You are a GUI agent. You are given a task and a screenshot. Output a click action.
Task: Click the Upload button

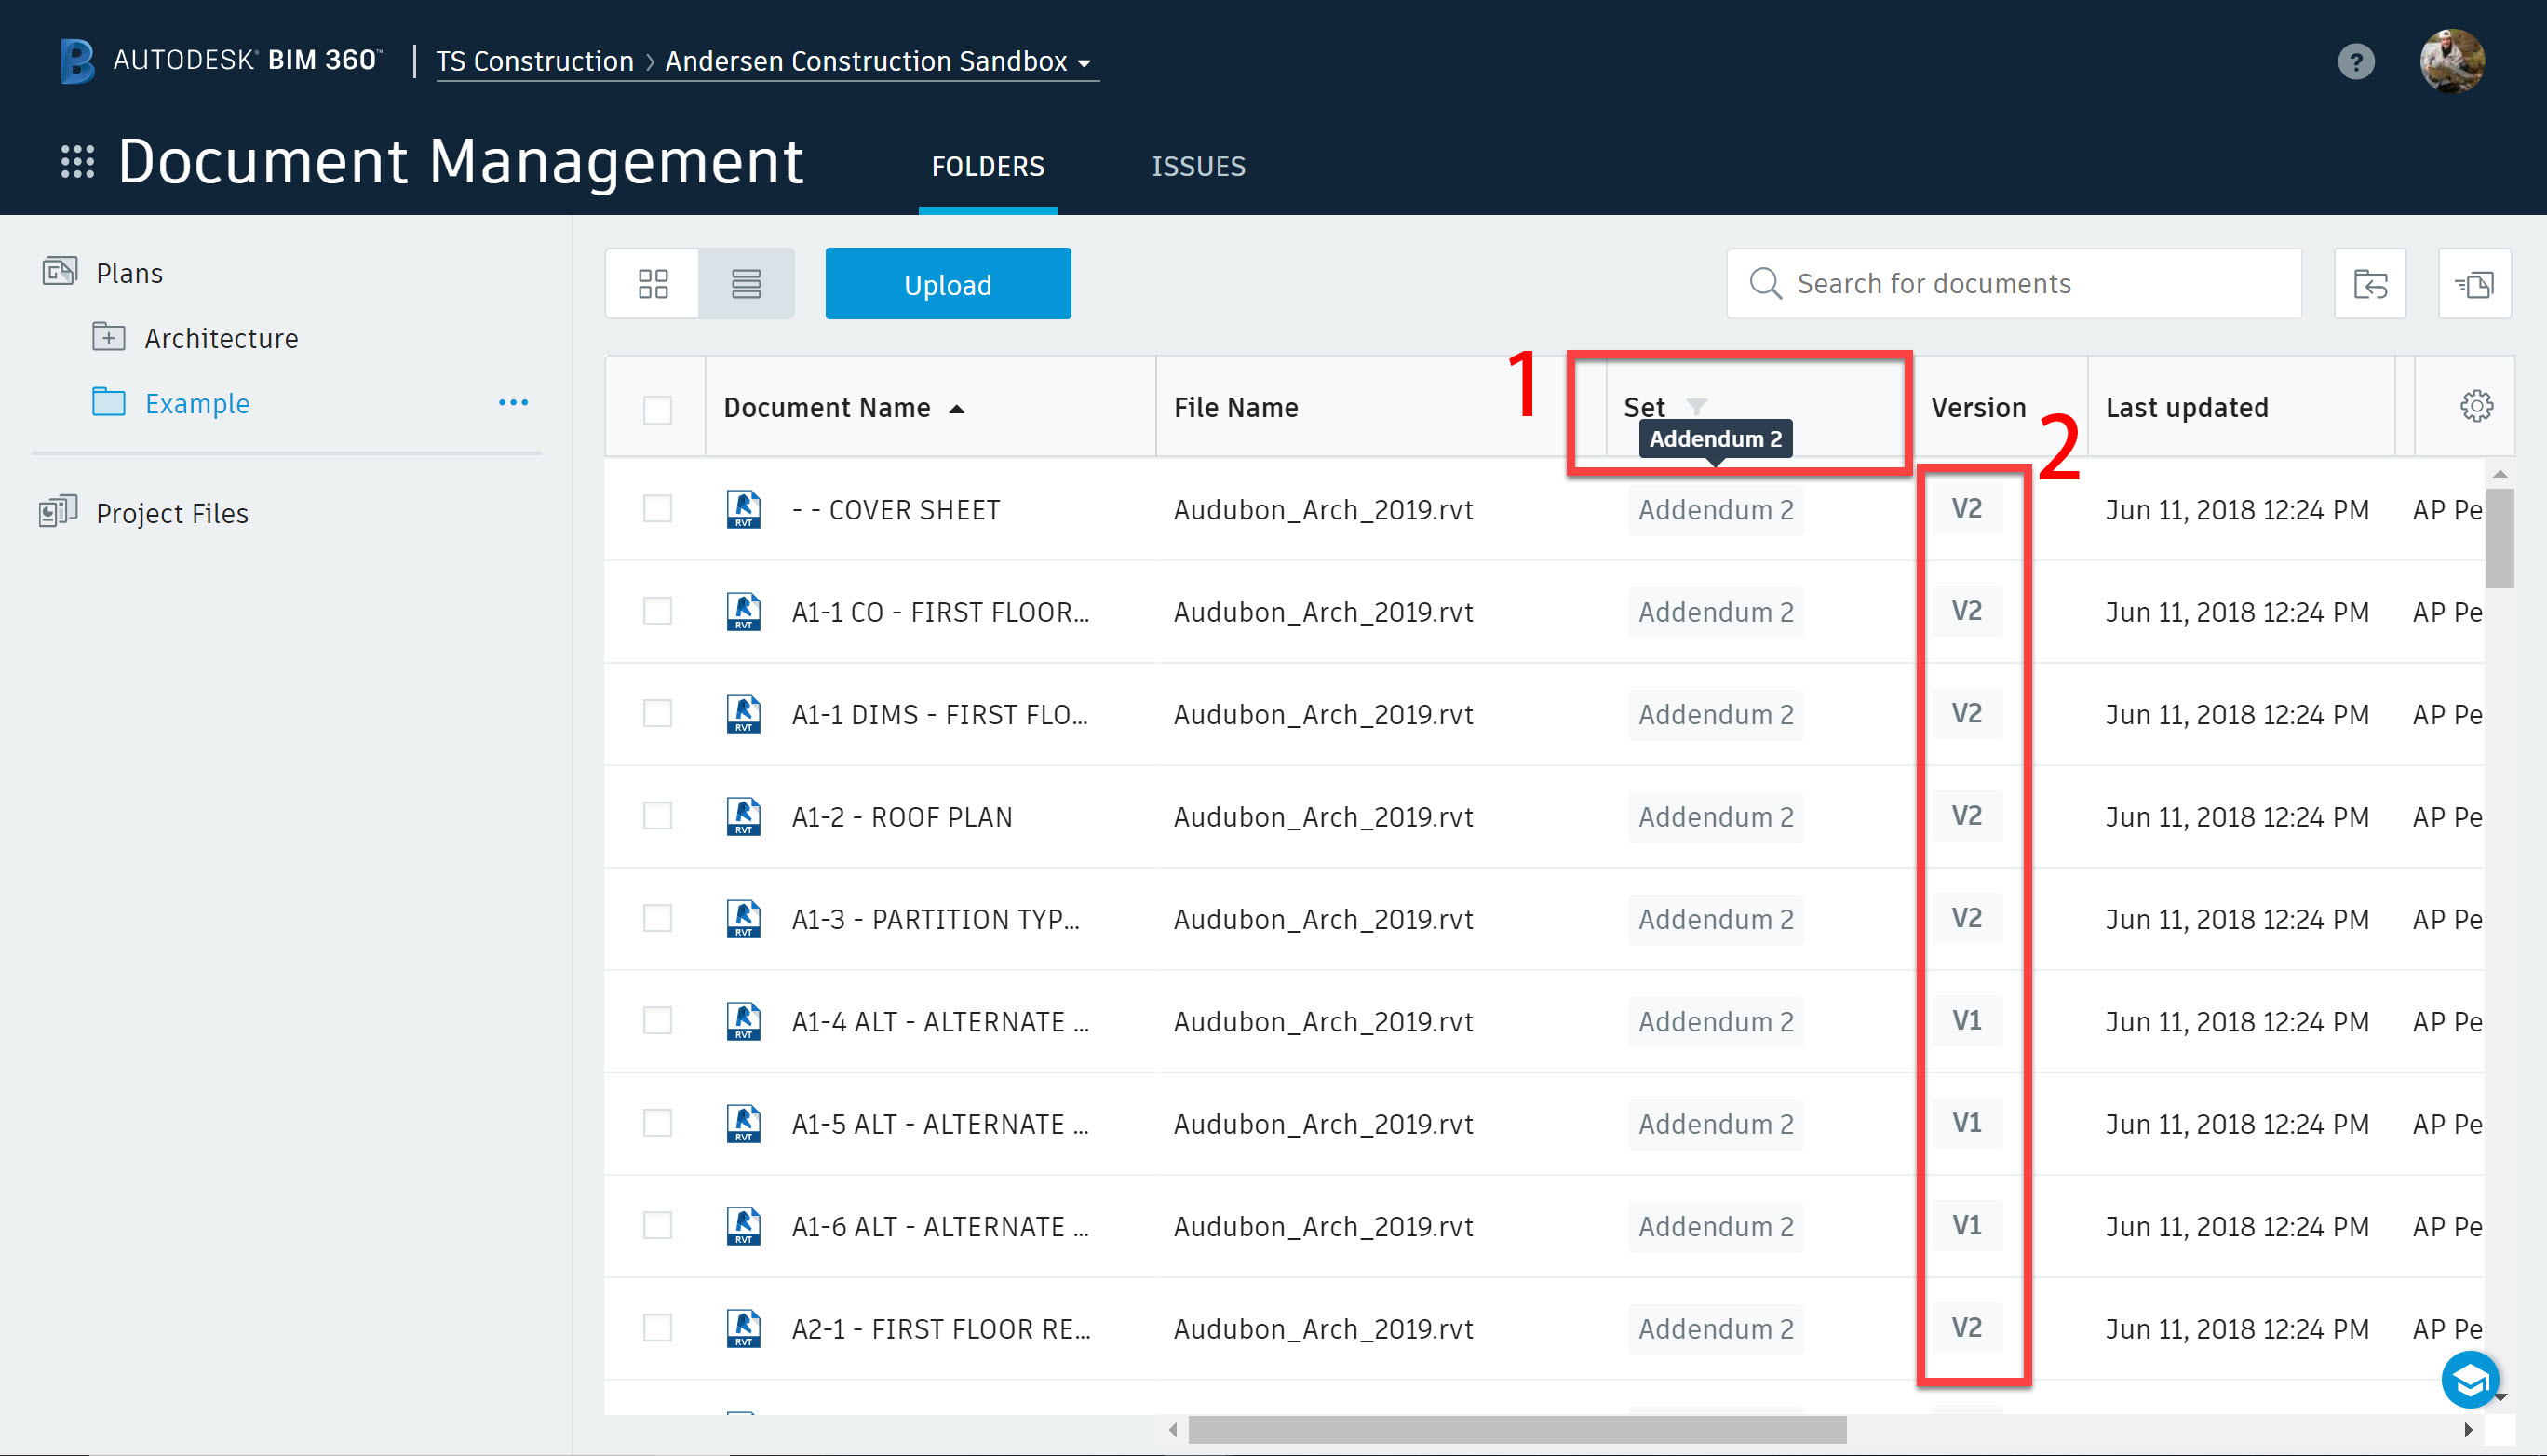947,283
